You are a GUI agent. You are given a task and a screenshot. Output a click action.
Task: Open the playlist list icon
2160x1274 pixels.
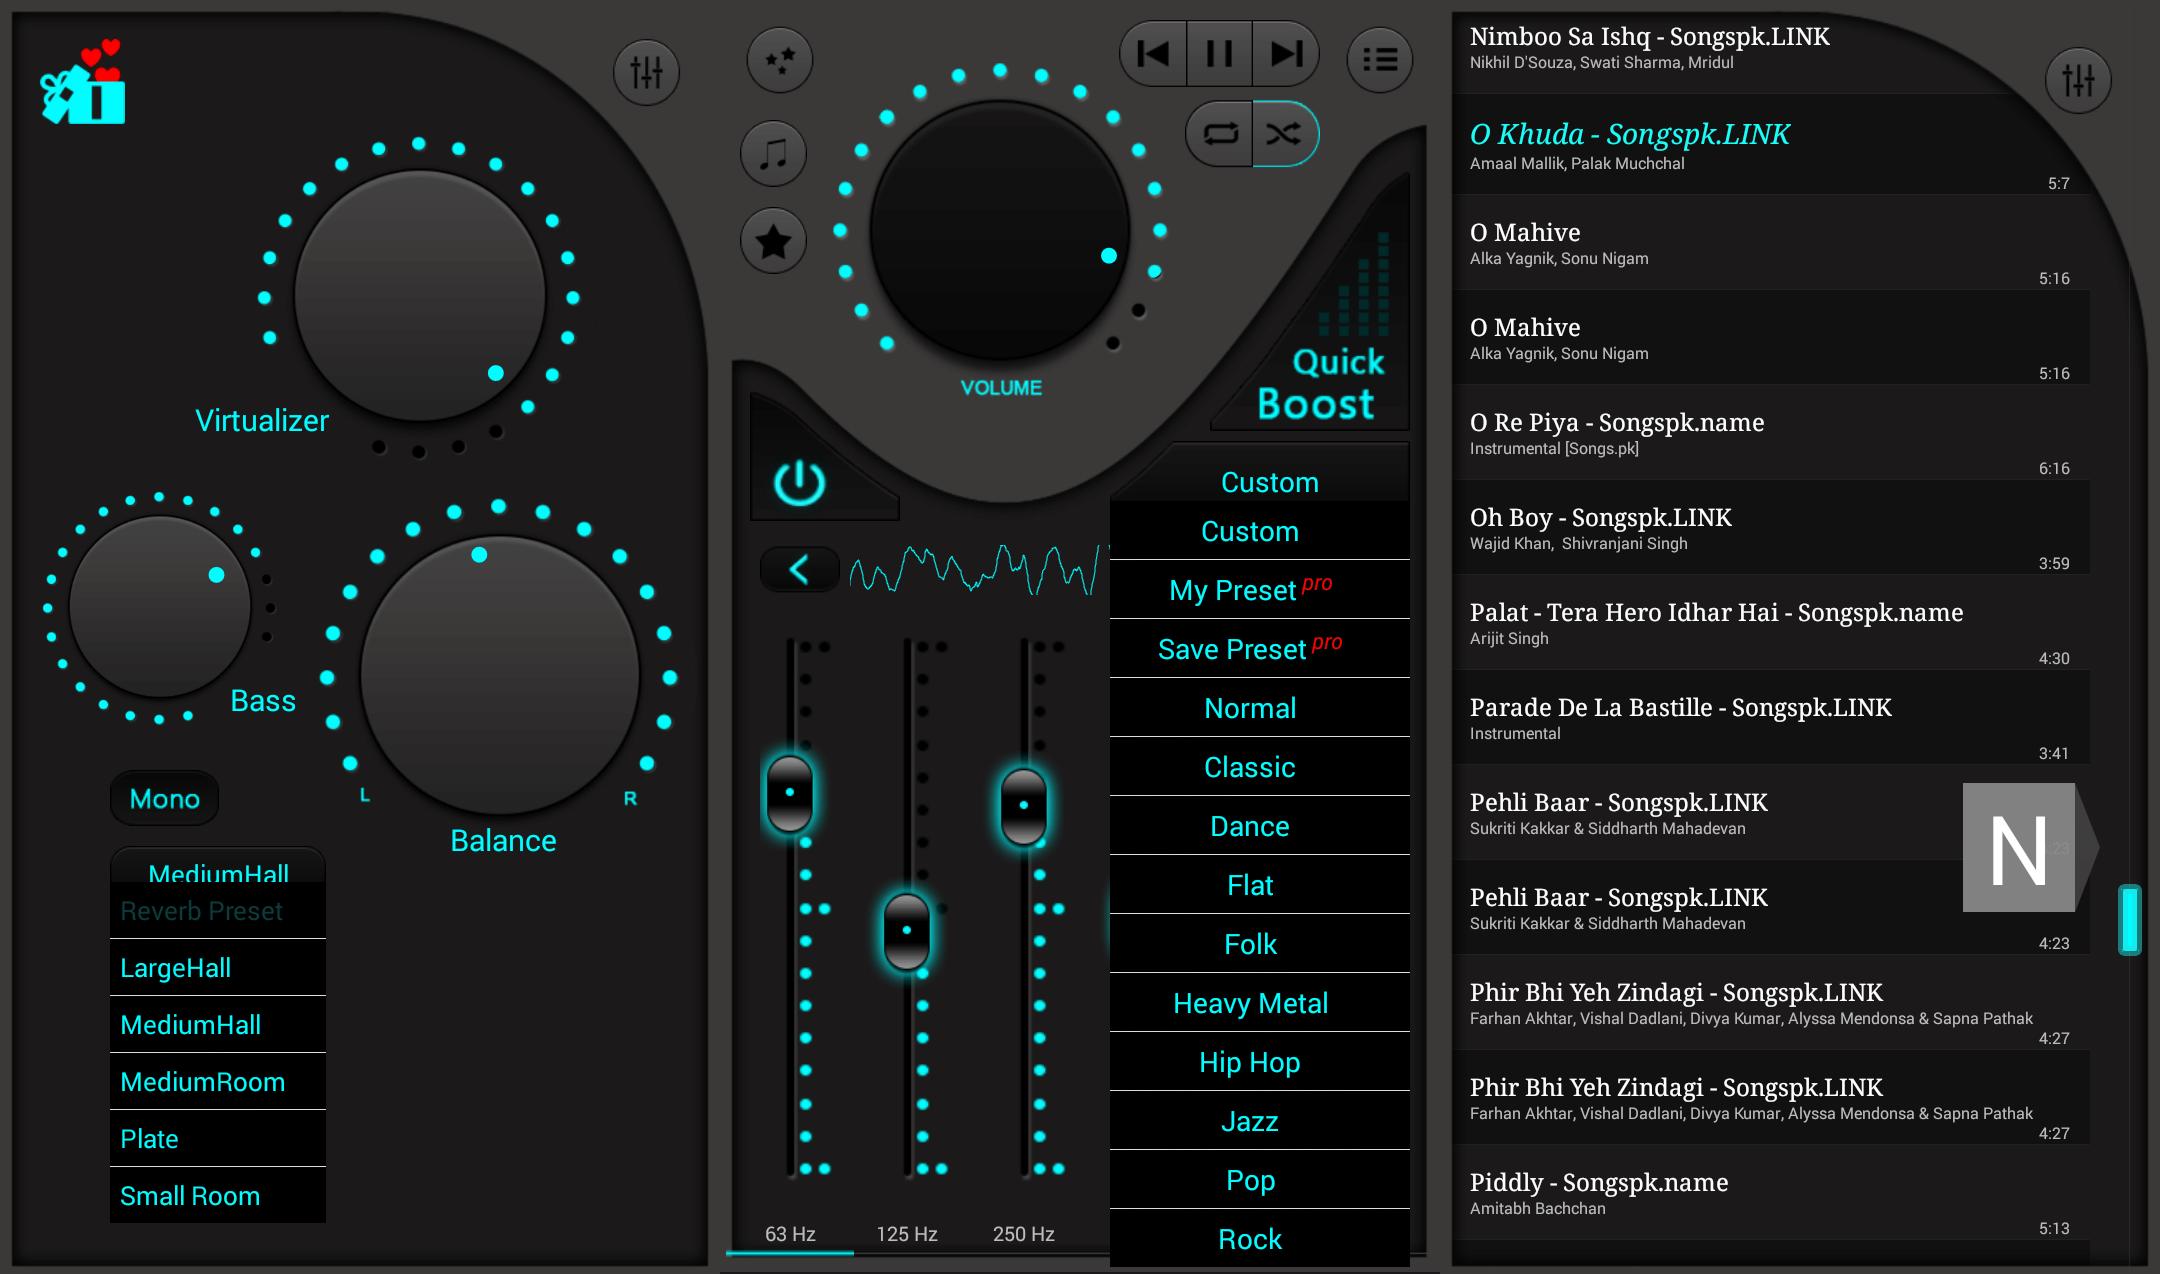click(1380, 60)
